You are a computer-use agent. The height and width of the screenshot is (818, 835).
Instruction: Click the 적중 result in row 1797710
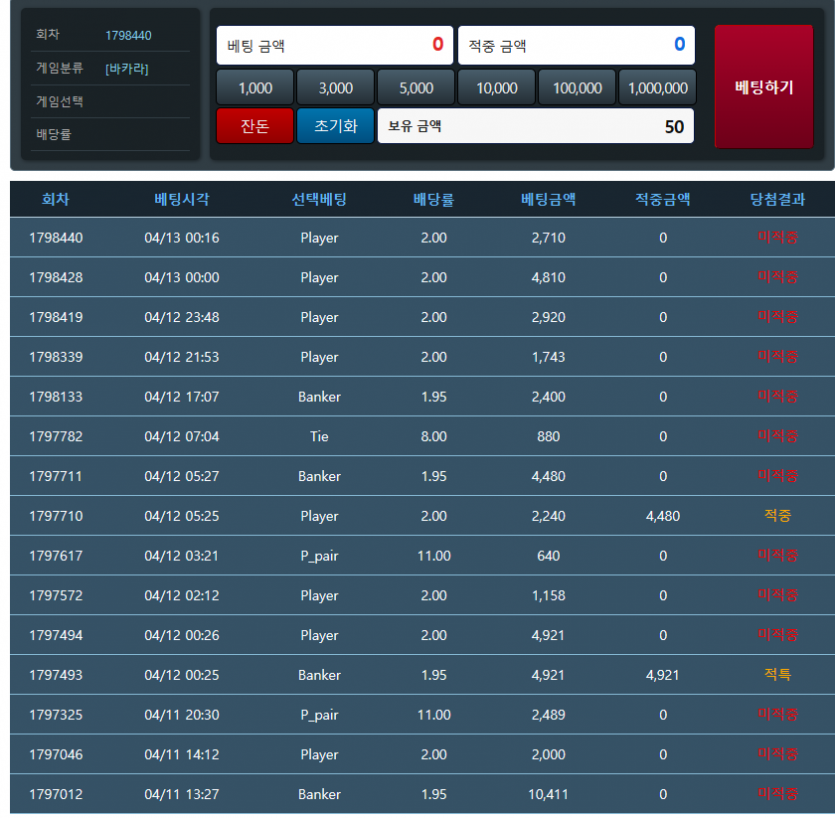click(777, 516)
